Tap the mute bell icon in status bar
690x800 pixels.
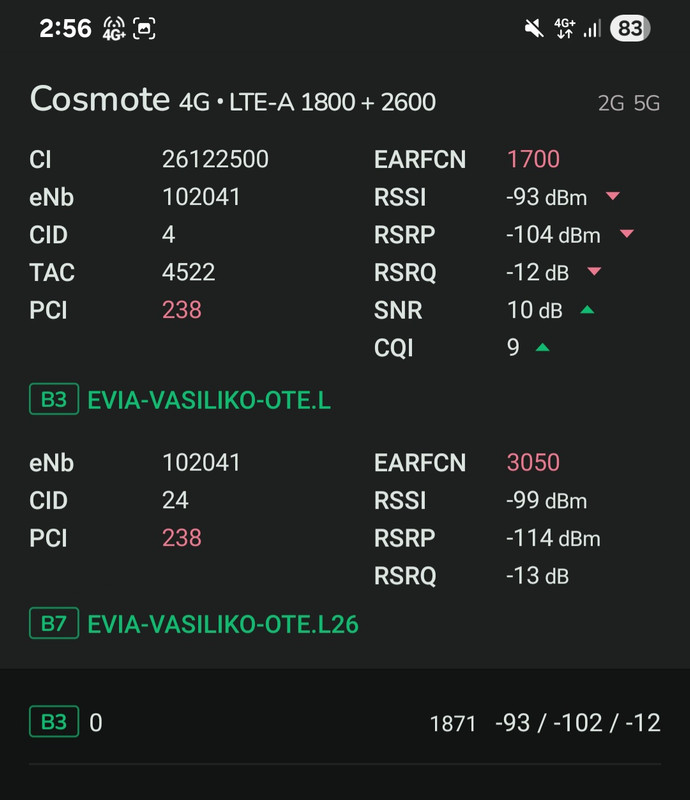click(x=534, y=28)
